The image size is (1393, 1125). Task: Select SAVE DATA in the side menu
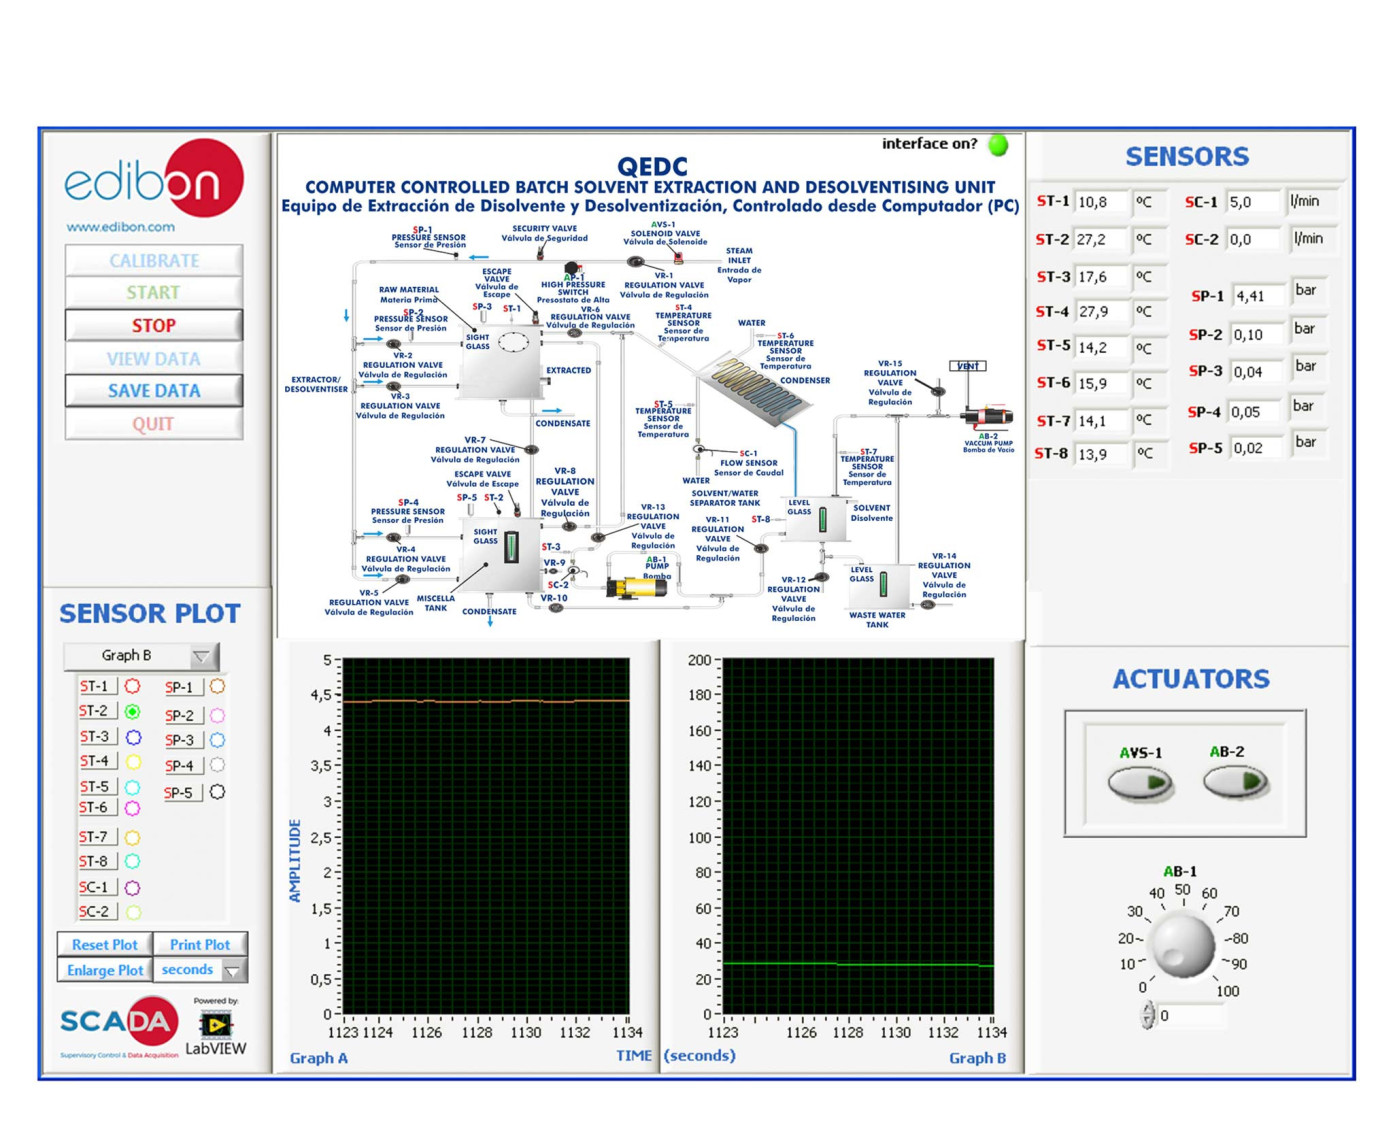154,391
